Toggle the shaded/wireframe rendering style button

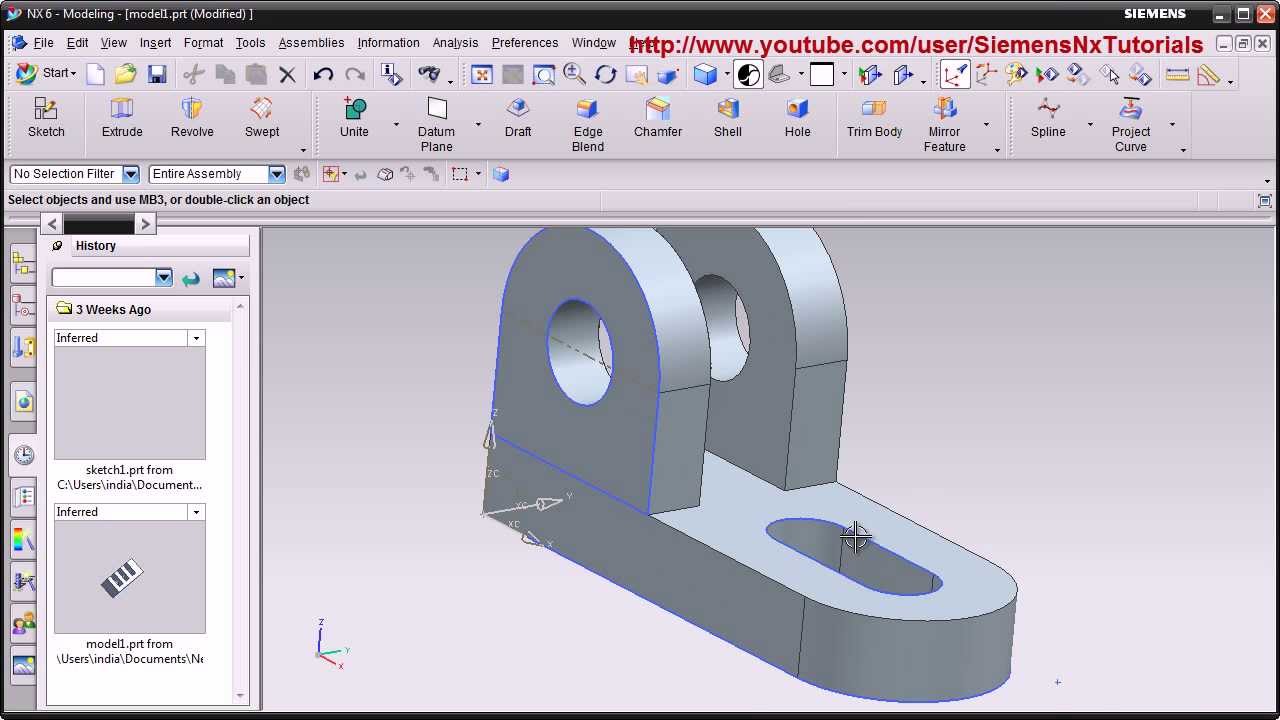pyautogui.click(x=706, y=74)
